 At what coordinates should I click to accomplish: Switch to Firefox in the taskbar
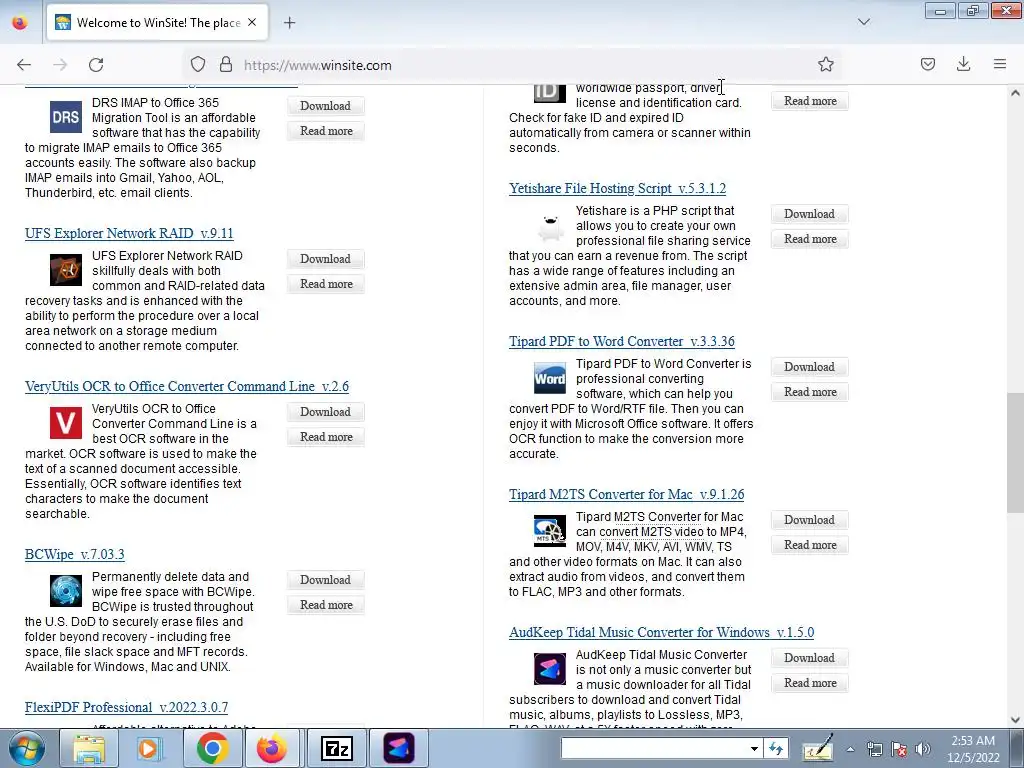pyautogui.click(x=272, y=748)
